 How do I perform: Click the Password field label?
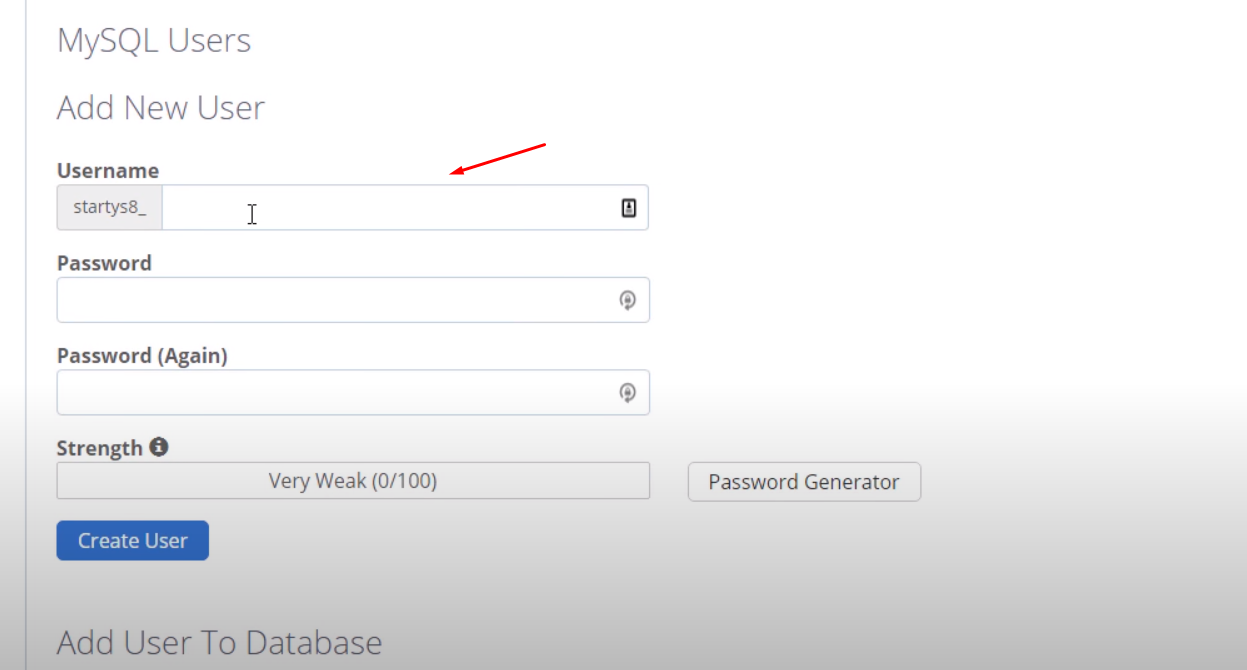[x=104, y=263]
